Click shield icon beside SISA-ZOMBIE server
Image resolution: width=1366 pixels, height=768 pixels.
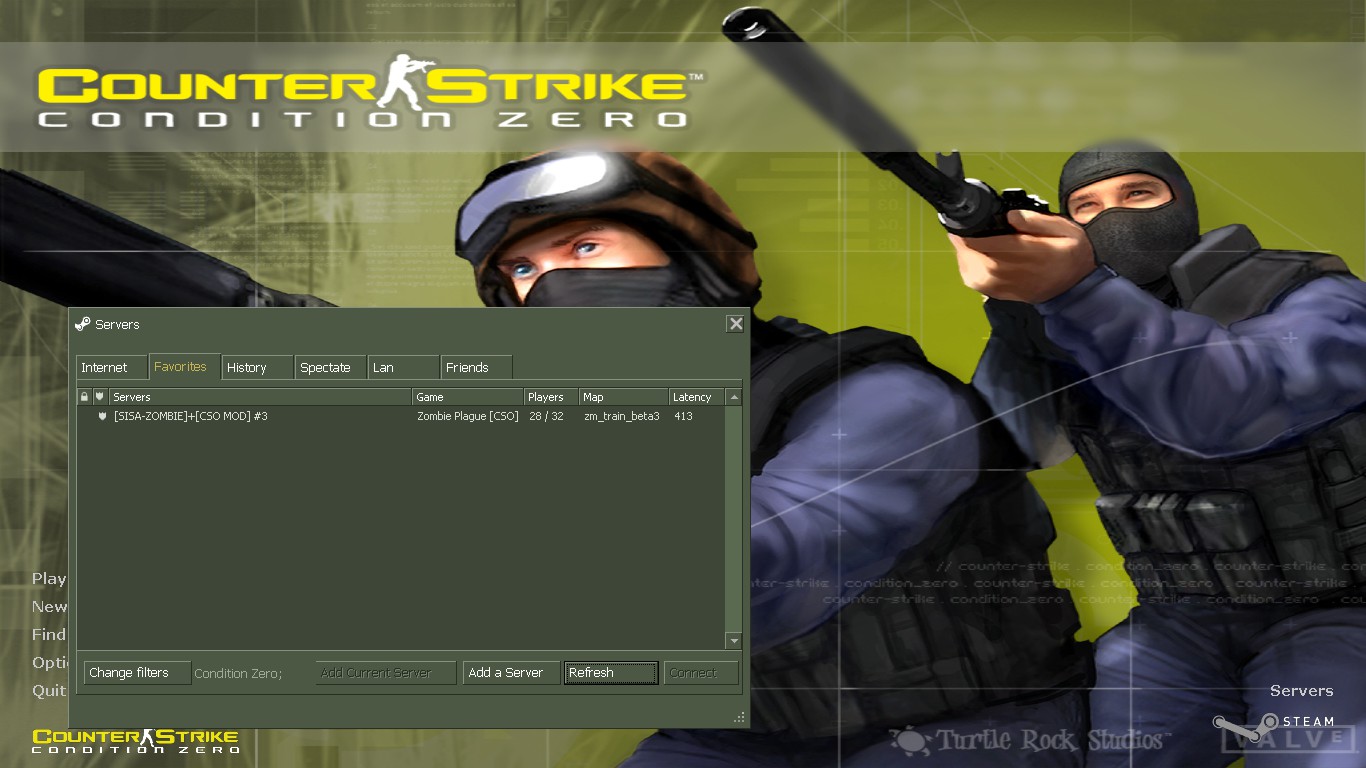pos(101,416)
